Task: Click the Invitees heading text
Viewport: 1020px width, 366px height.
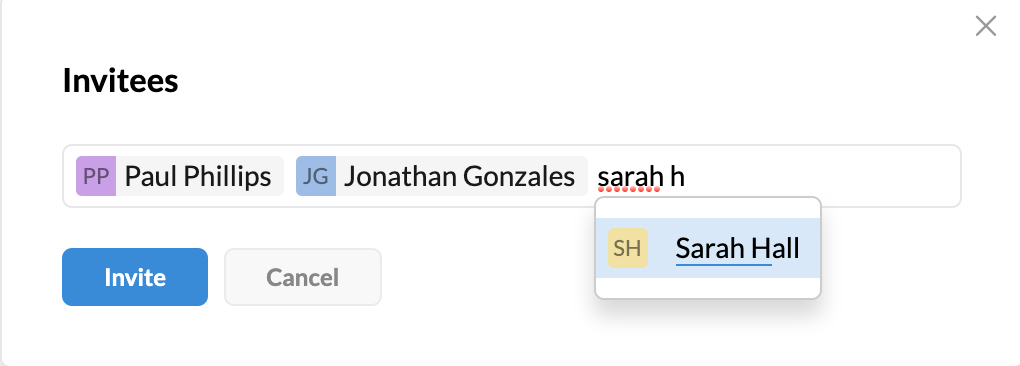Action: 120,81
